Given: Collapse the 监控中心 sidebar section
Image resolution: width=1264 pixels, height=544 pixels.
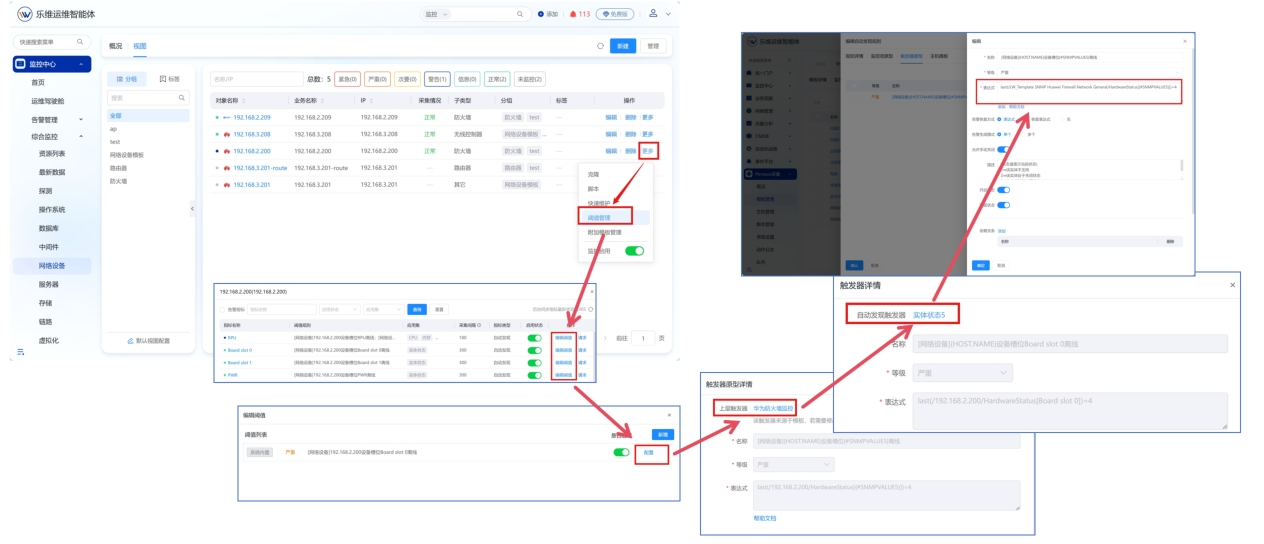Looking at the screenshot, I should point(83,64).
